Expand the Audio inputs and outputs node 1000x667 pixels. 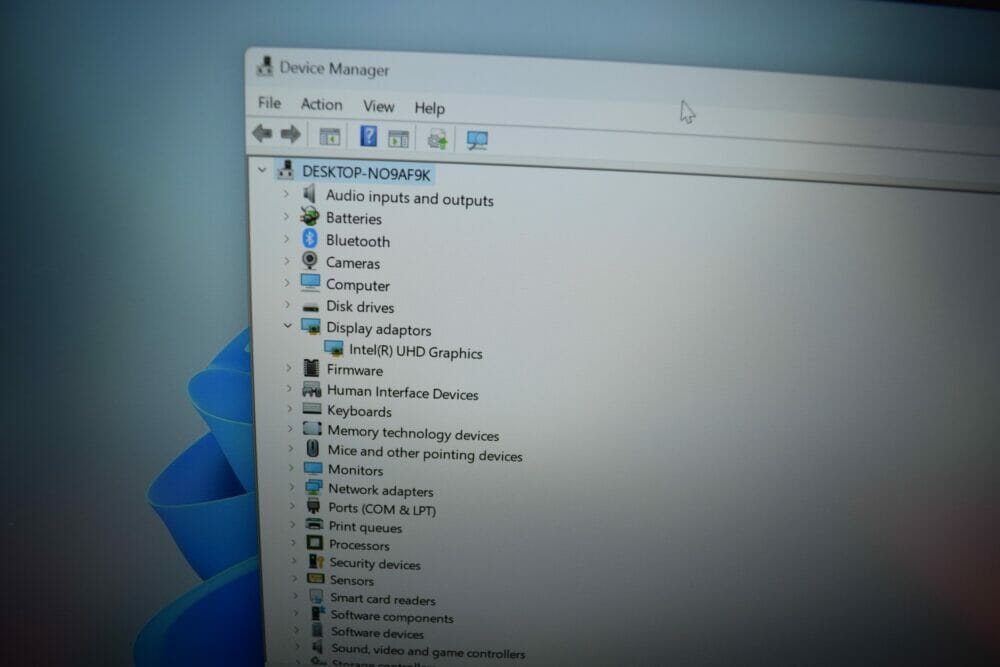[286, 193]
